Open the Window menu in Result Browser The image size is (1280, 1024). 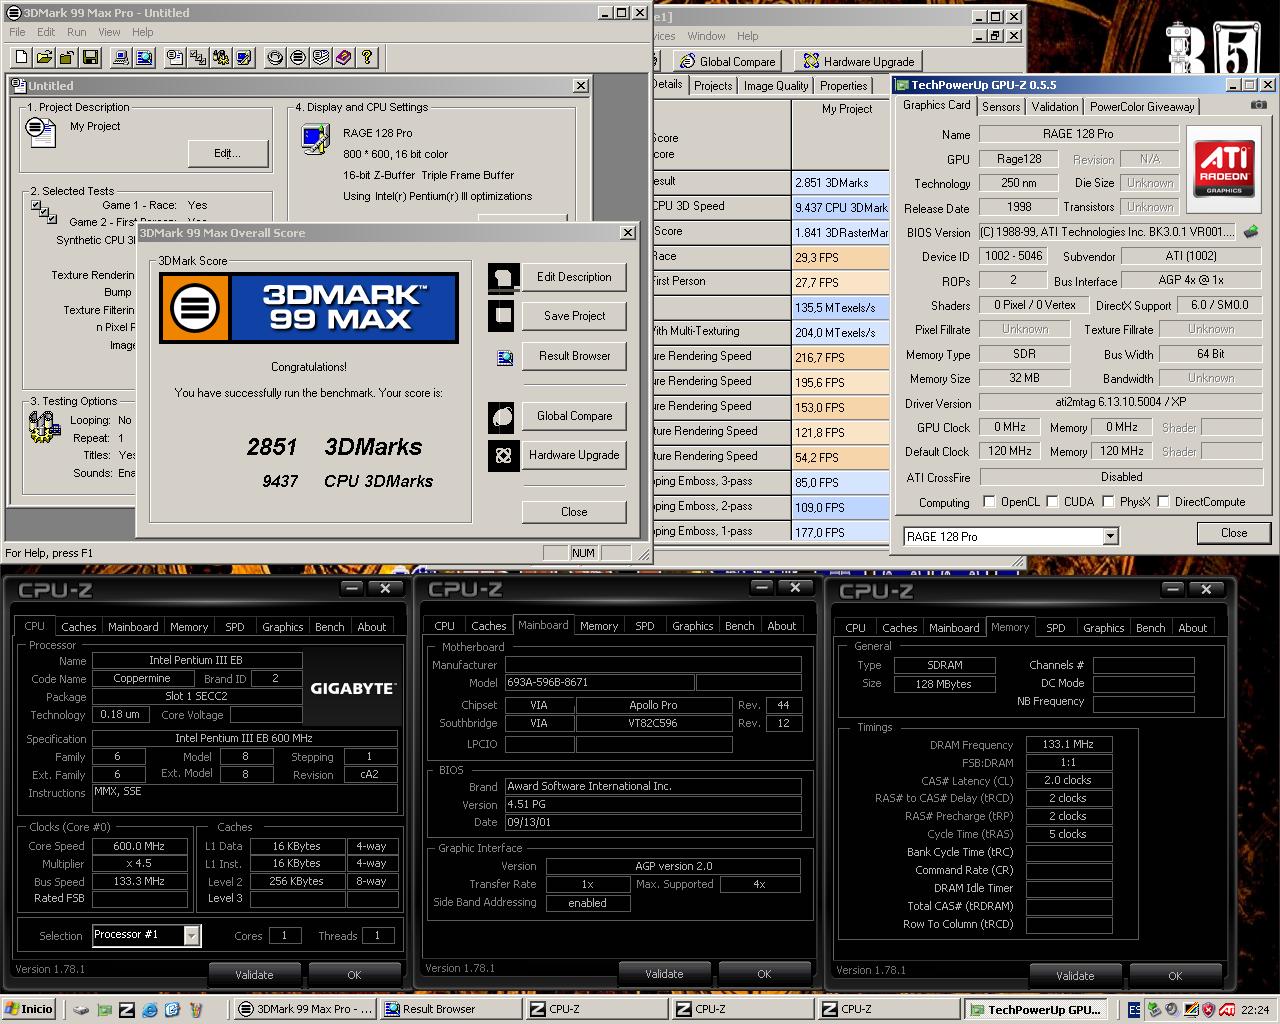(x=706, y=36)
